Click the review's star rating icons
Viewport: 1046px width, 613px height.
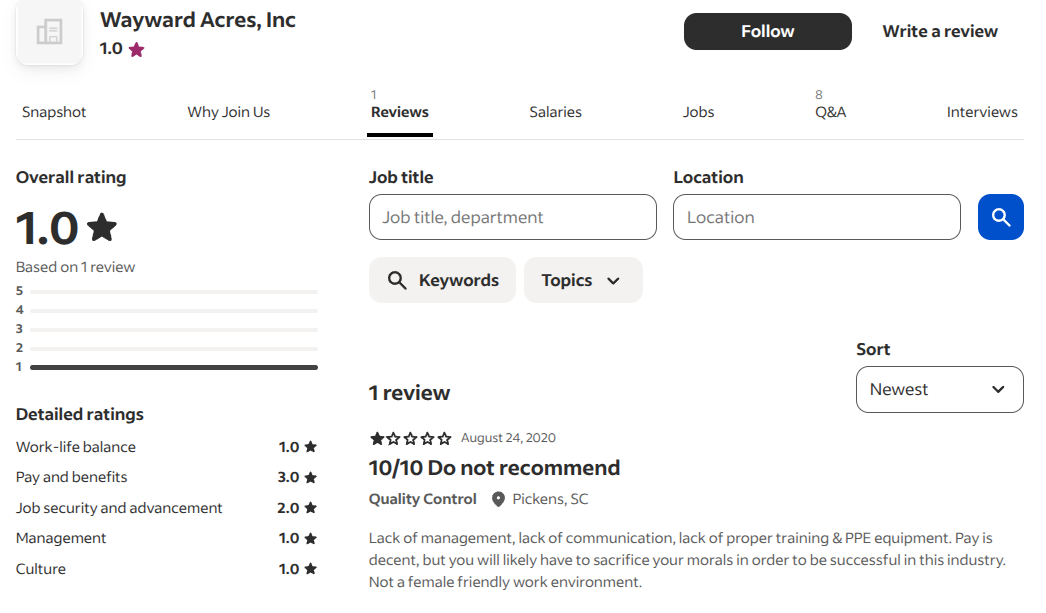pos(410,438)
